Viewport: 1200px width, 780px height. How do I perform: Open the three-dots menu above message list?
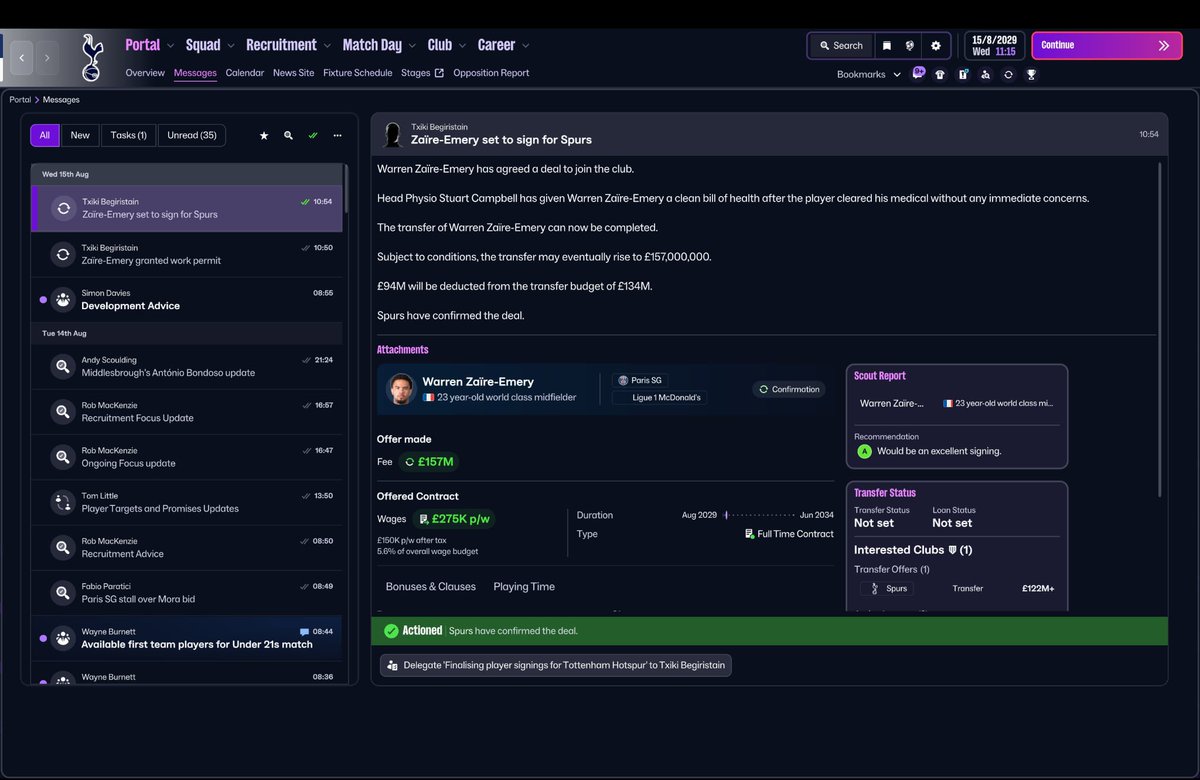pyautogui.click(x=338, y=135)
